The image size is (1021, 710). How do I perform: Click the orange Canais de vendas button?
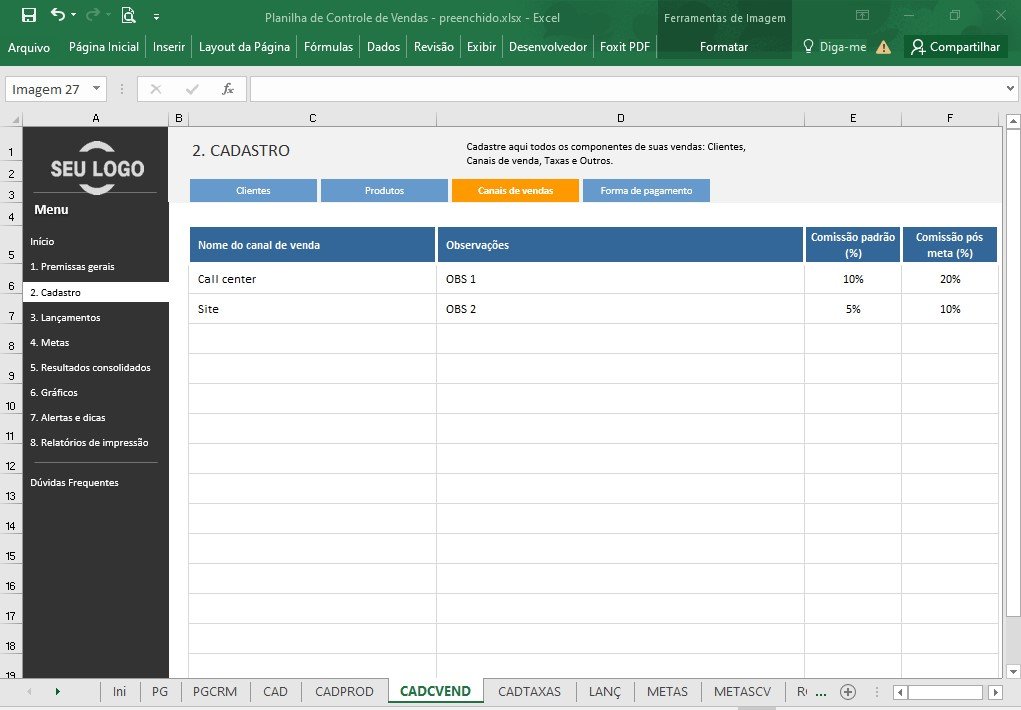pos(515,190)
